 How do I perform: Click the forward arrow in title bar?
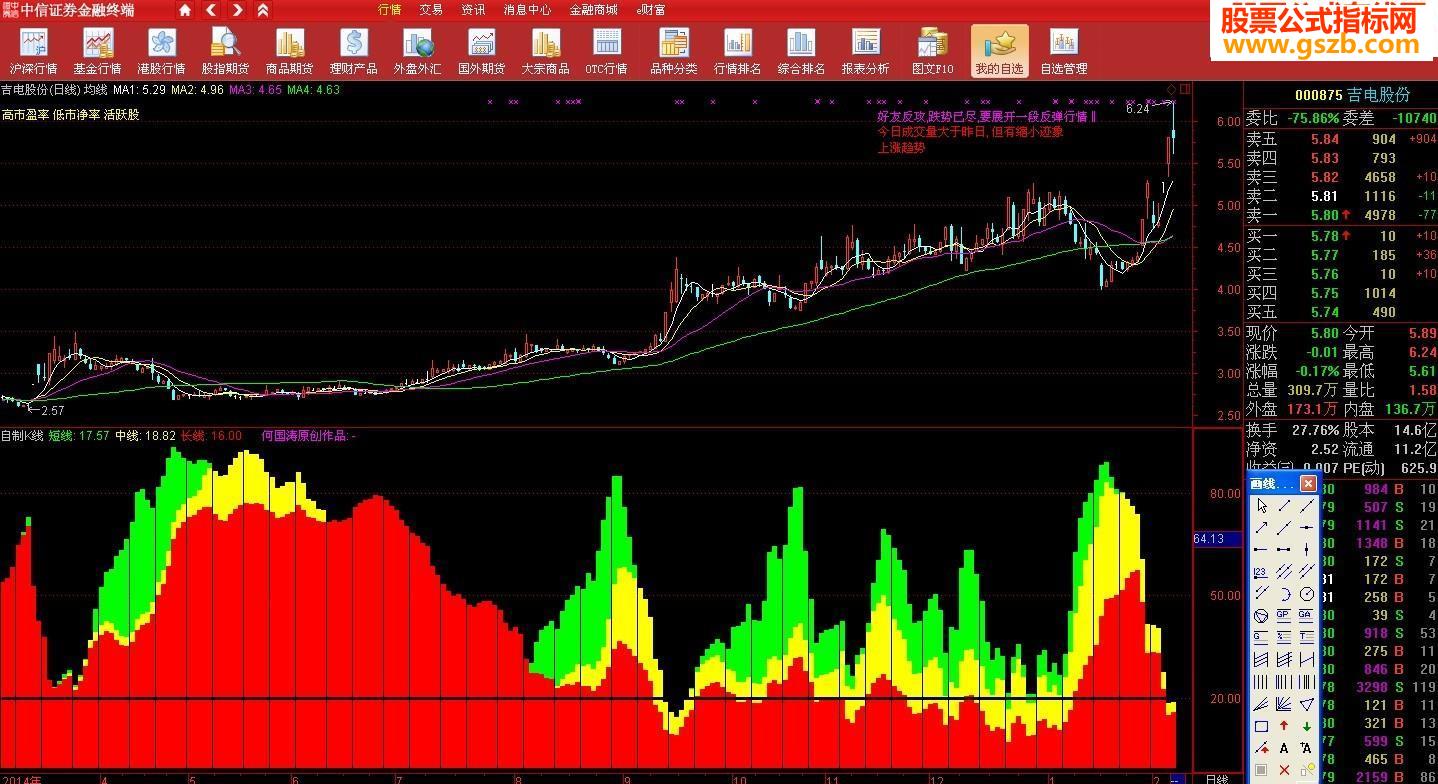[x=237, y=10]
